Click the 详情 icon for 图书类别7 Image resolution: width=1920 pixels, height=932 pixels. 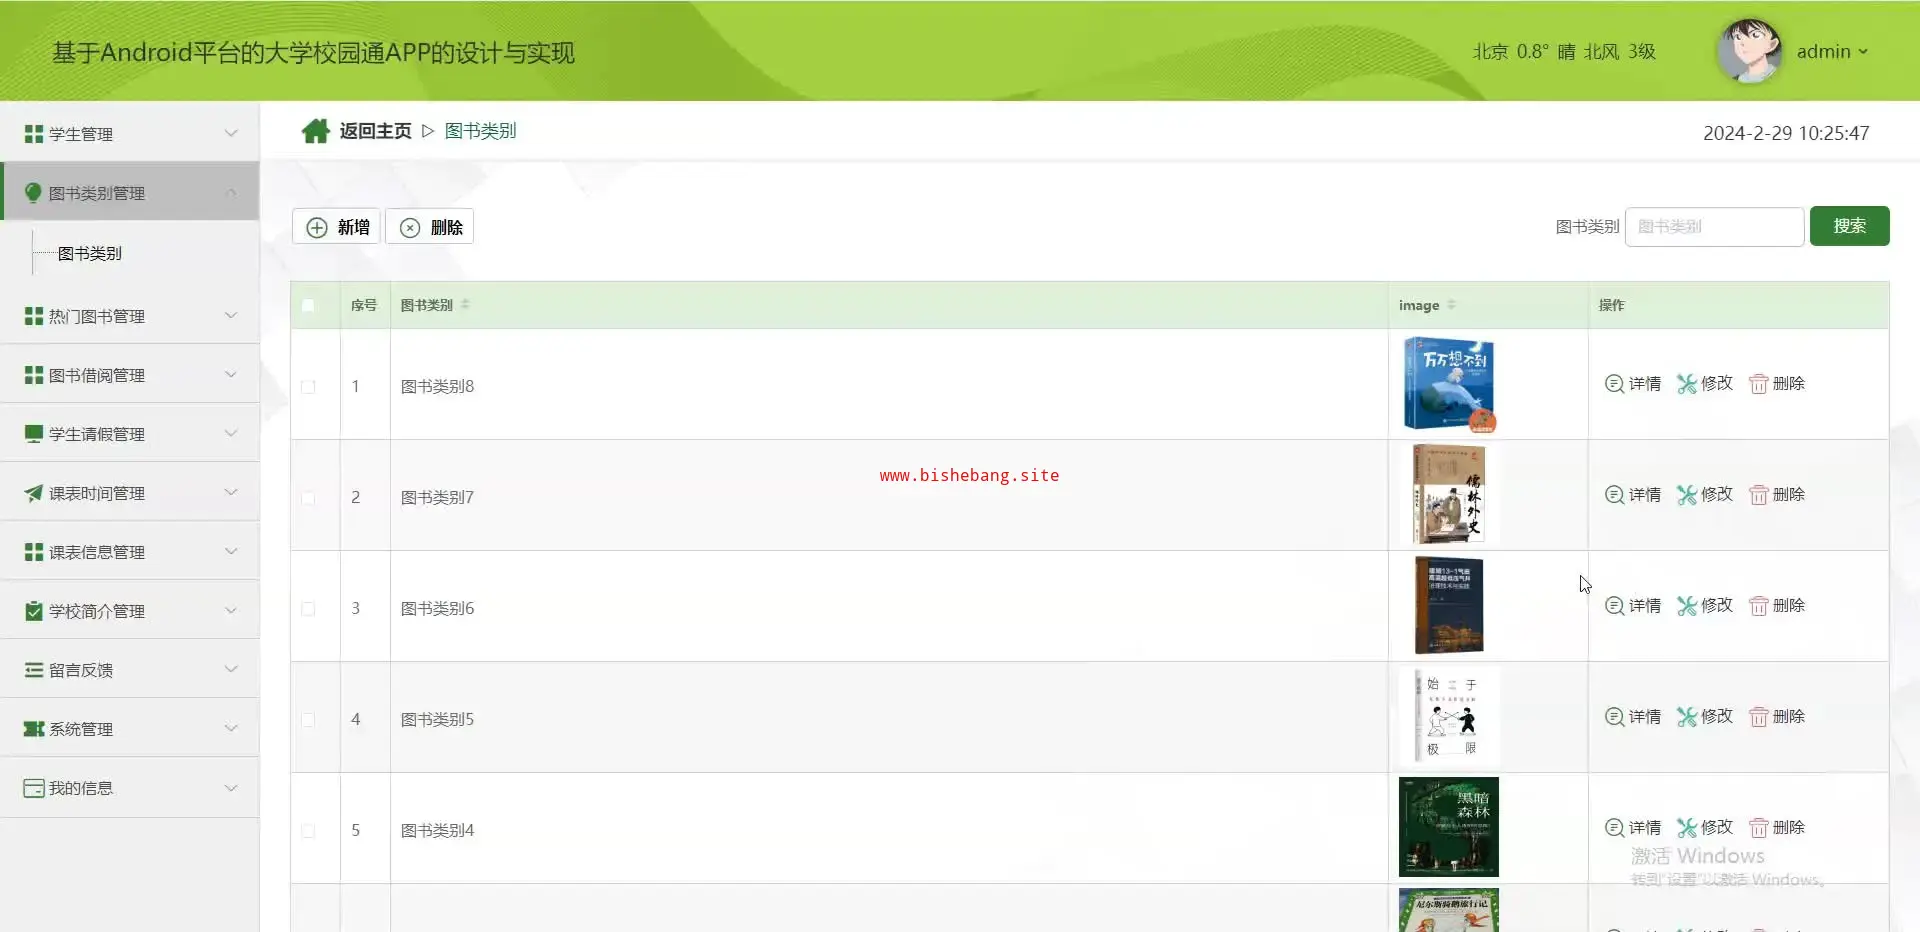(x=1614, y=495)
